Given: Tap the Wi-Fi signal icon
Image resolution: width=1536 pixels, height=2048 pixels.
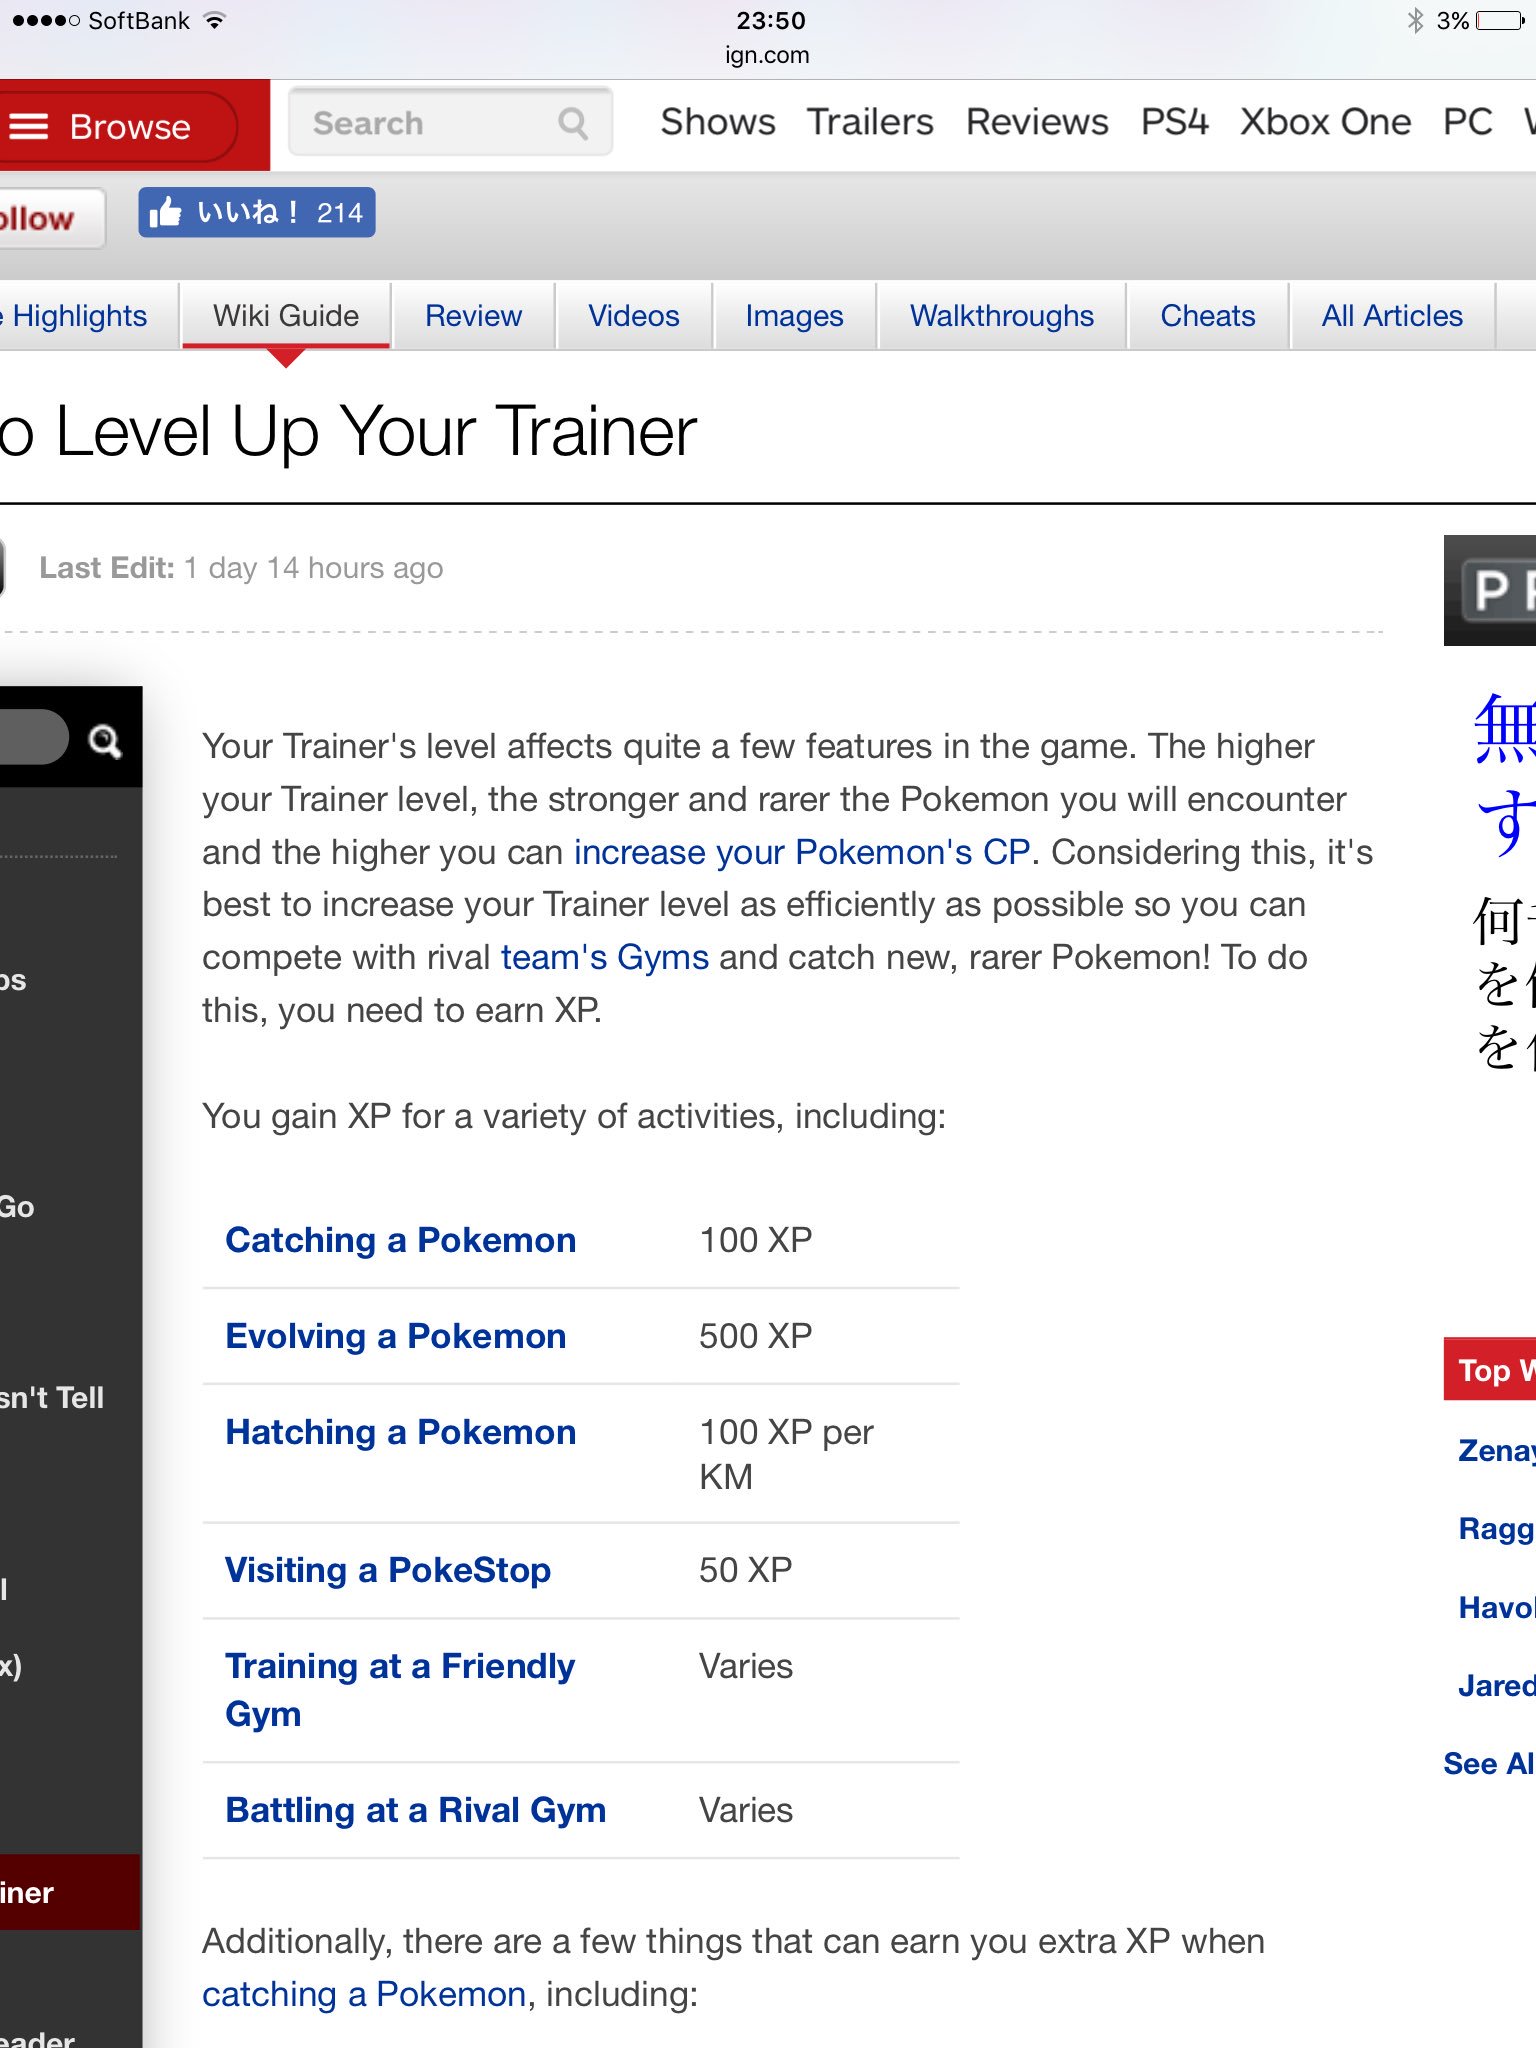Looking at the screenshot, I should pyautogui.click(x=214, y=20).
